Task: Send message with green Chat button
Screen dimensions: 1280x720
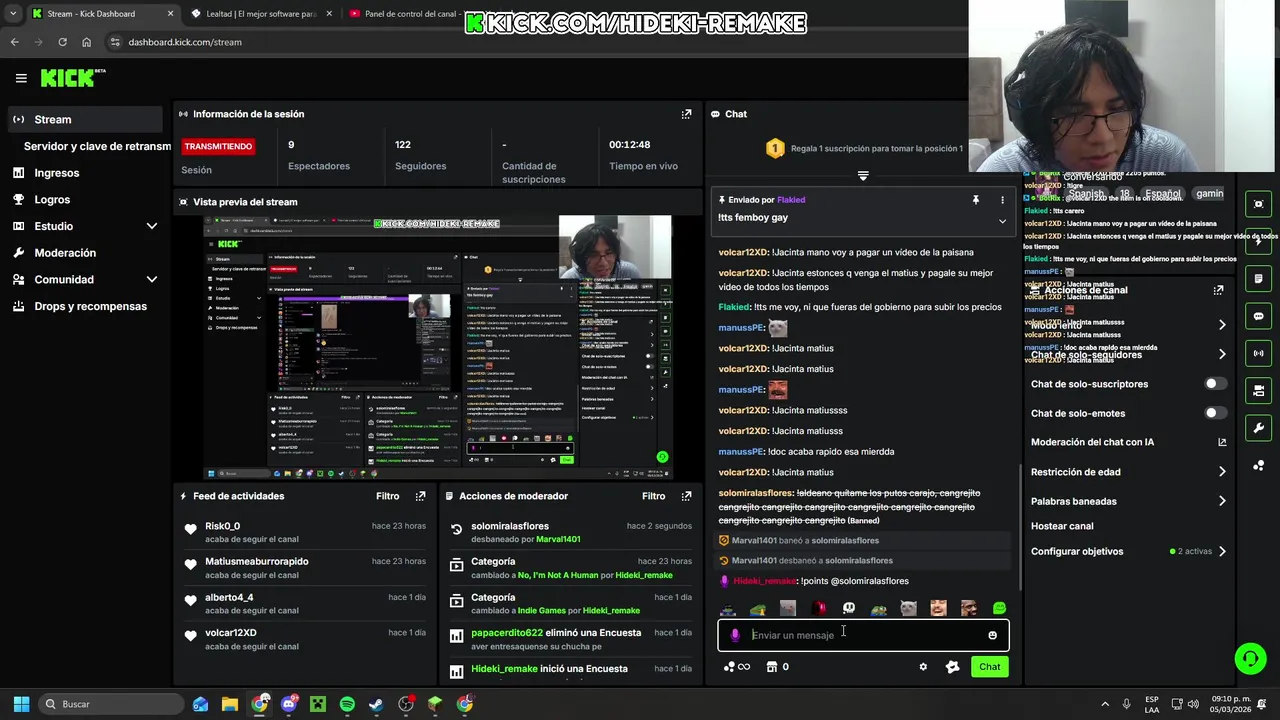Action: 989,667
